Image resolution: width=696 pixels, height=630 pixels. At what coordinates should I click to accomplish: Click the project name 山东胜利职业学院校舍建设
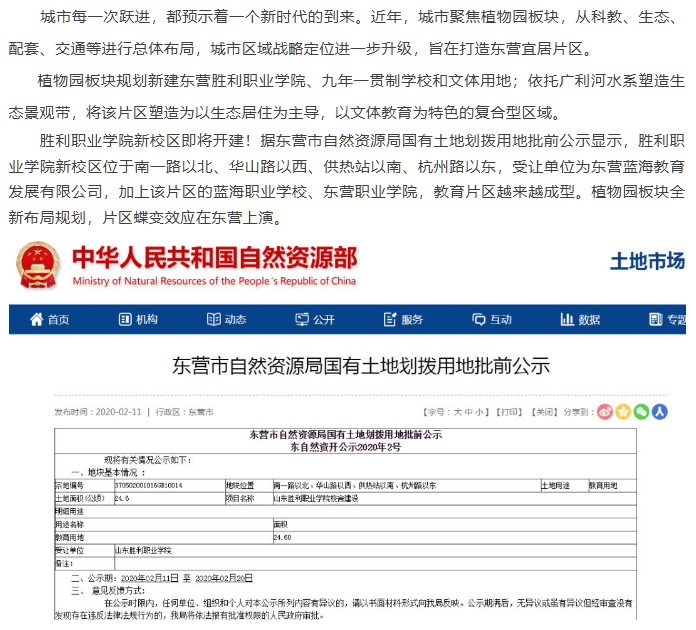(316, 499)
